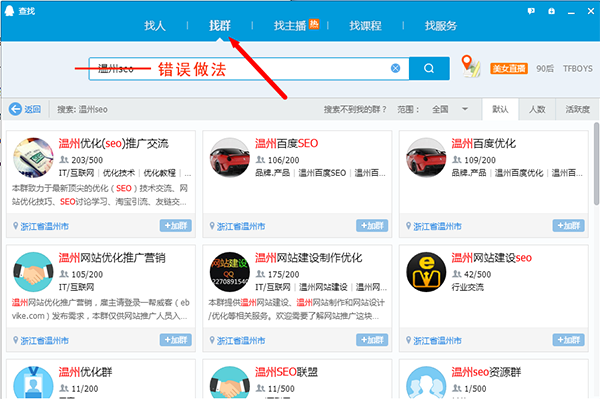The height and width of the screenshot is (399, 600).
Task: Open group title 温州网站建设seo
Action: tap(491, 258)
